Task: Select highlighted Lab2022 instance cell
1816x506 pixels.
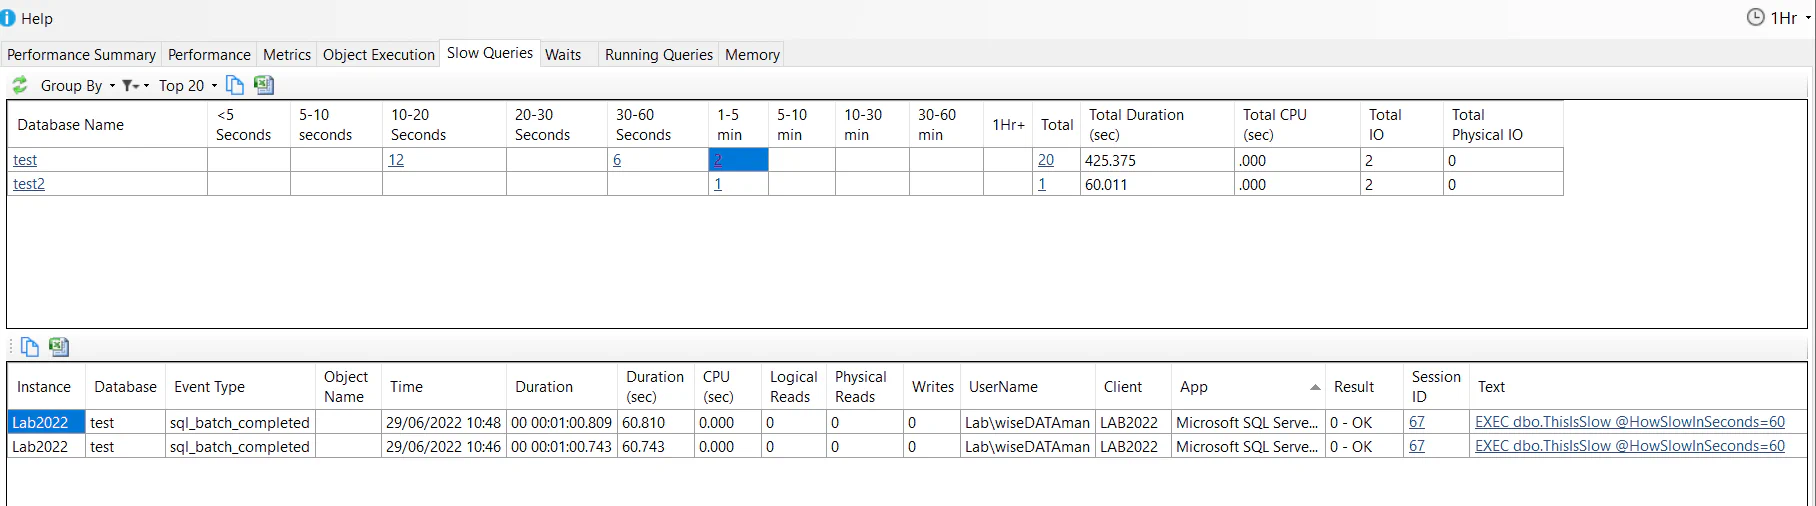Action: [x=46, y=422]
